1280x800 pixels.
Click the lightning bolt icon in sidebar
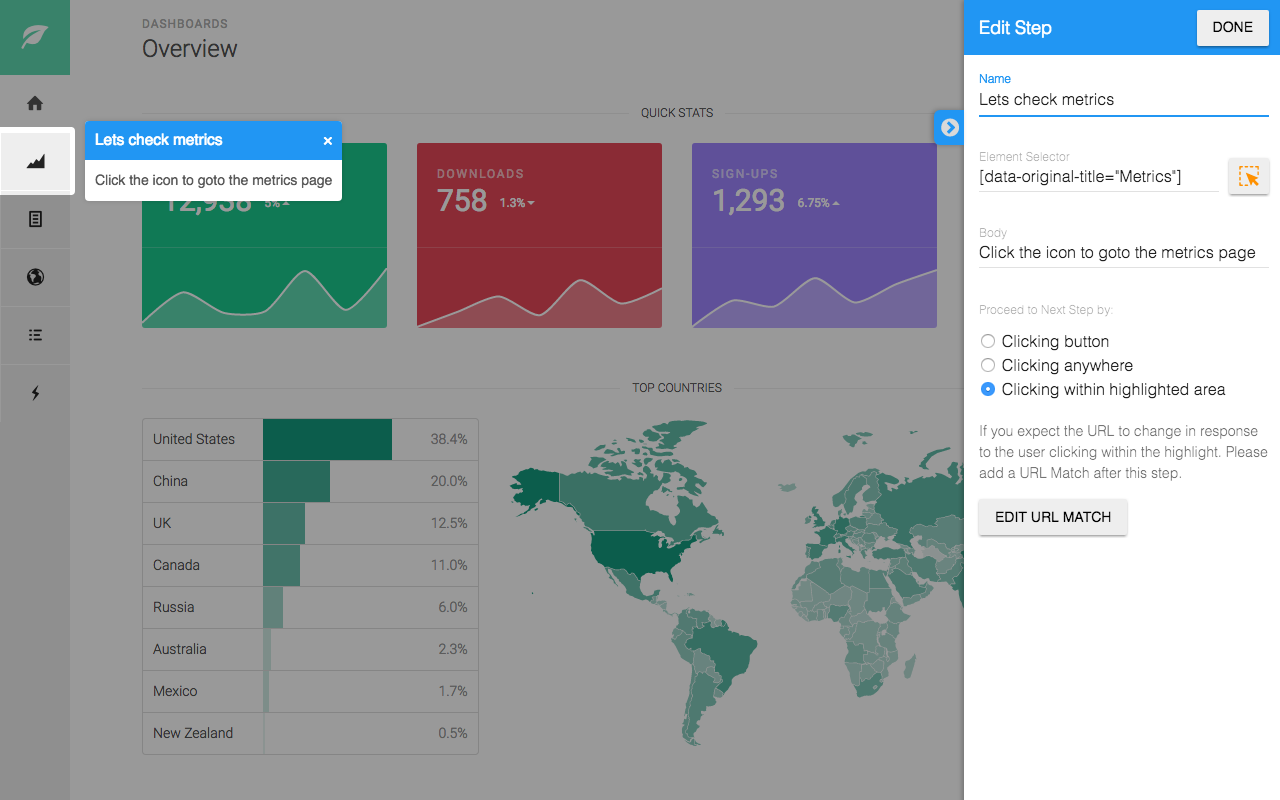click(35, 393)
